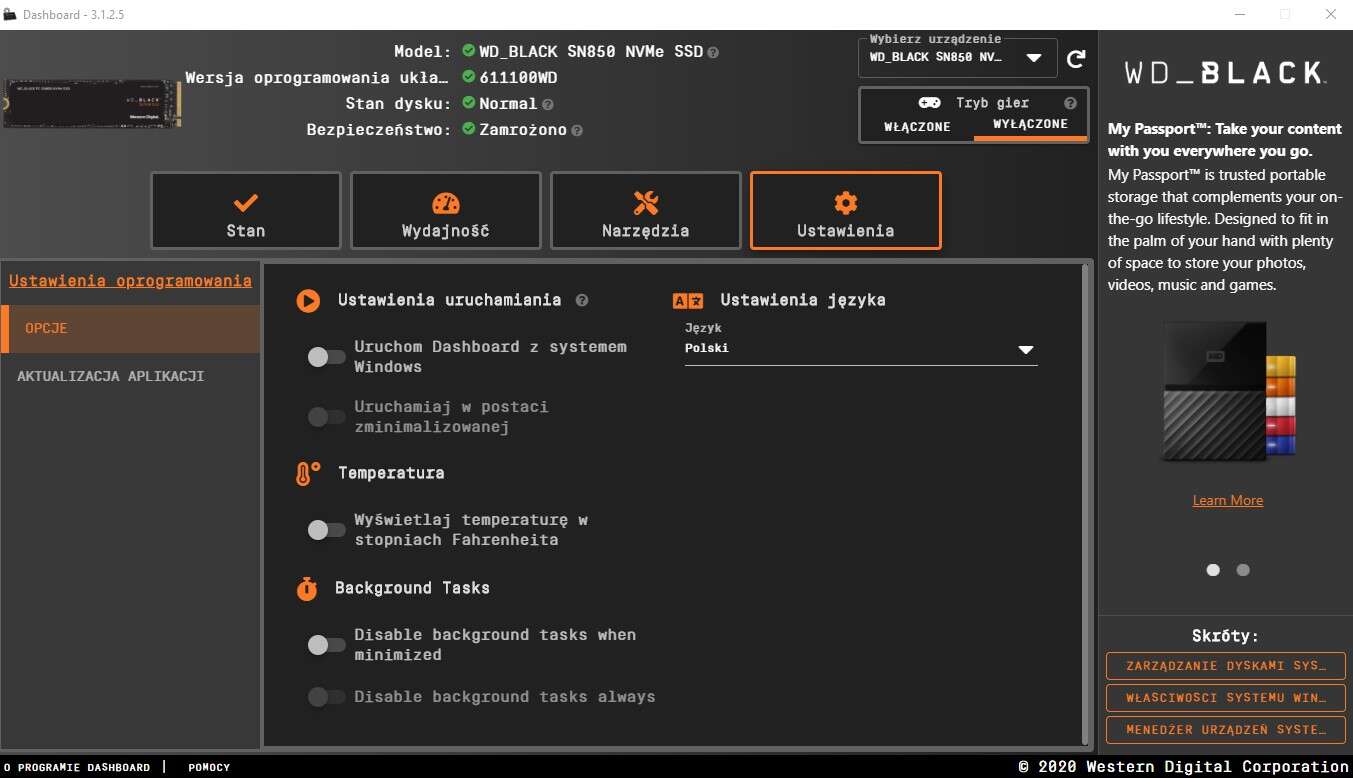Show second ad slide via carousel dot
The width and height of the screenshot is (1353, 778).
pyautogui.click(x=1243, y=570)
